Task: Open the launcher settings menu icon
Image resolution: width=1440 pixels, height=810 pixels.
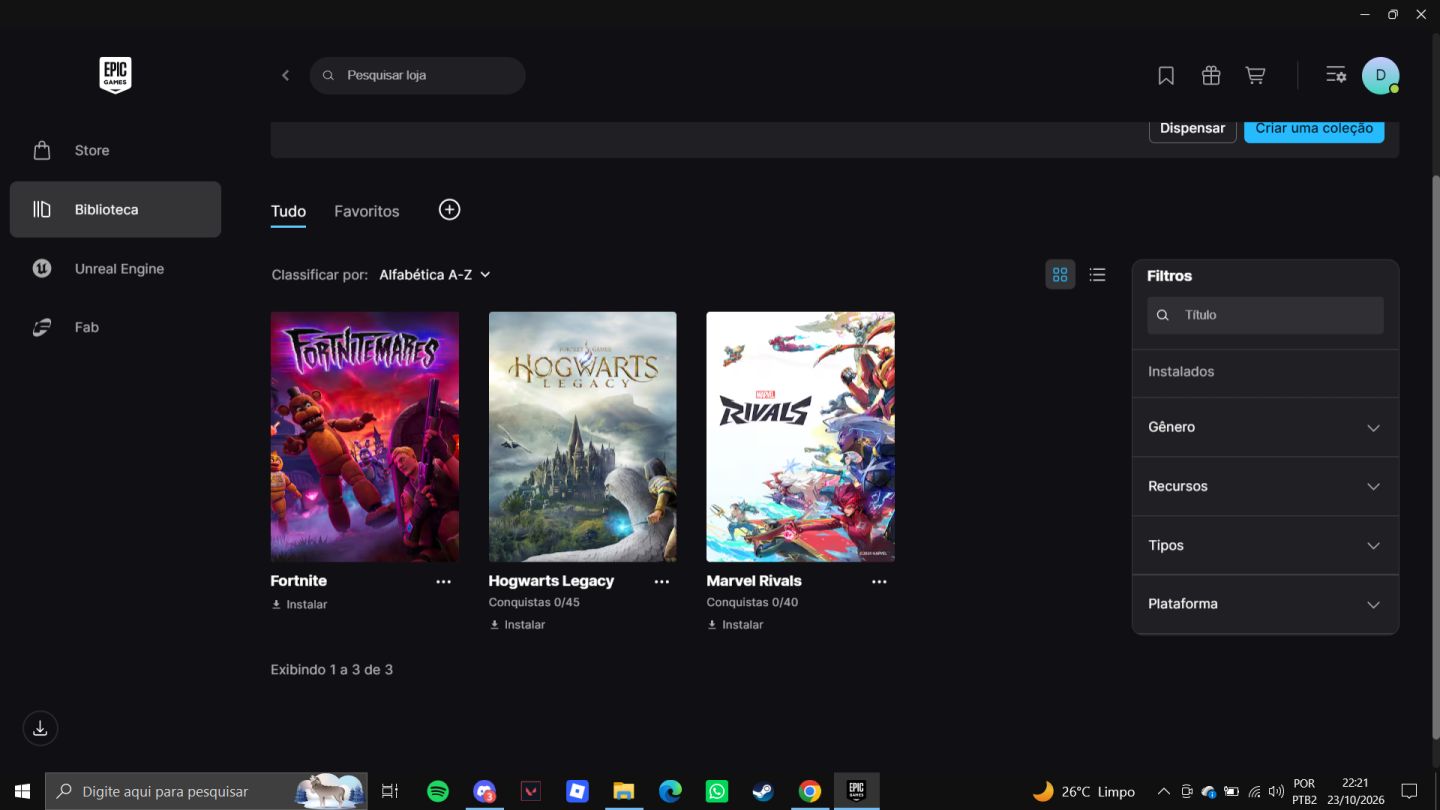Action: [x=1336, y=75]
